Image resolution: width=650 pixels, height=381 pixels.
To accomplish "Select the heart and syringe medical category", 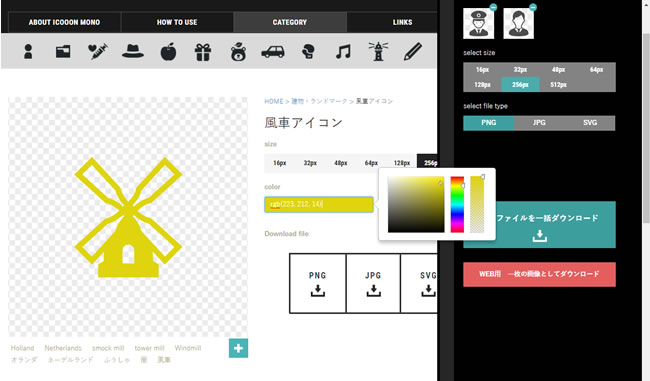I will click(x=98, y=52).
